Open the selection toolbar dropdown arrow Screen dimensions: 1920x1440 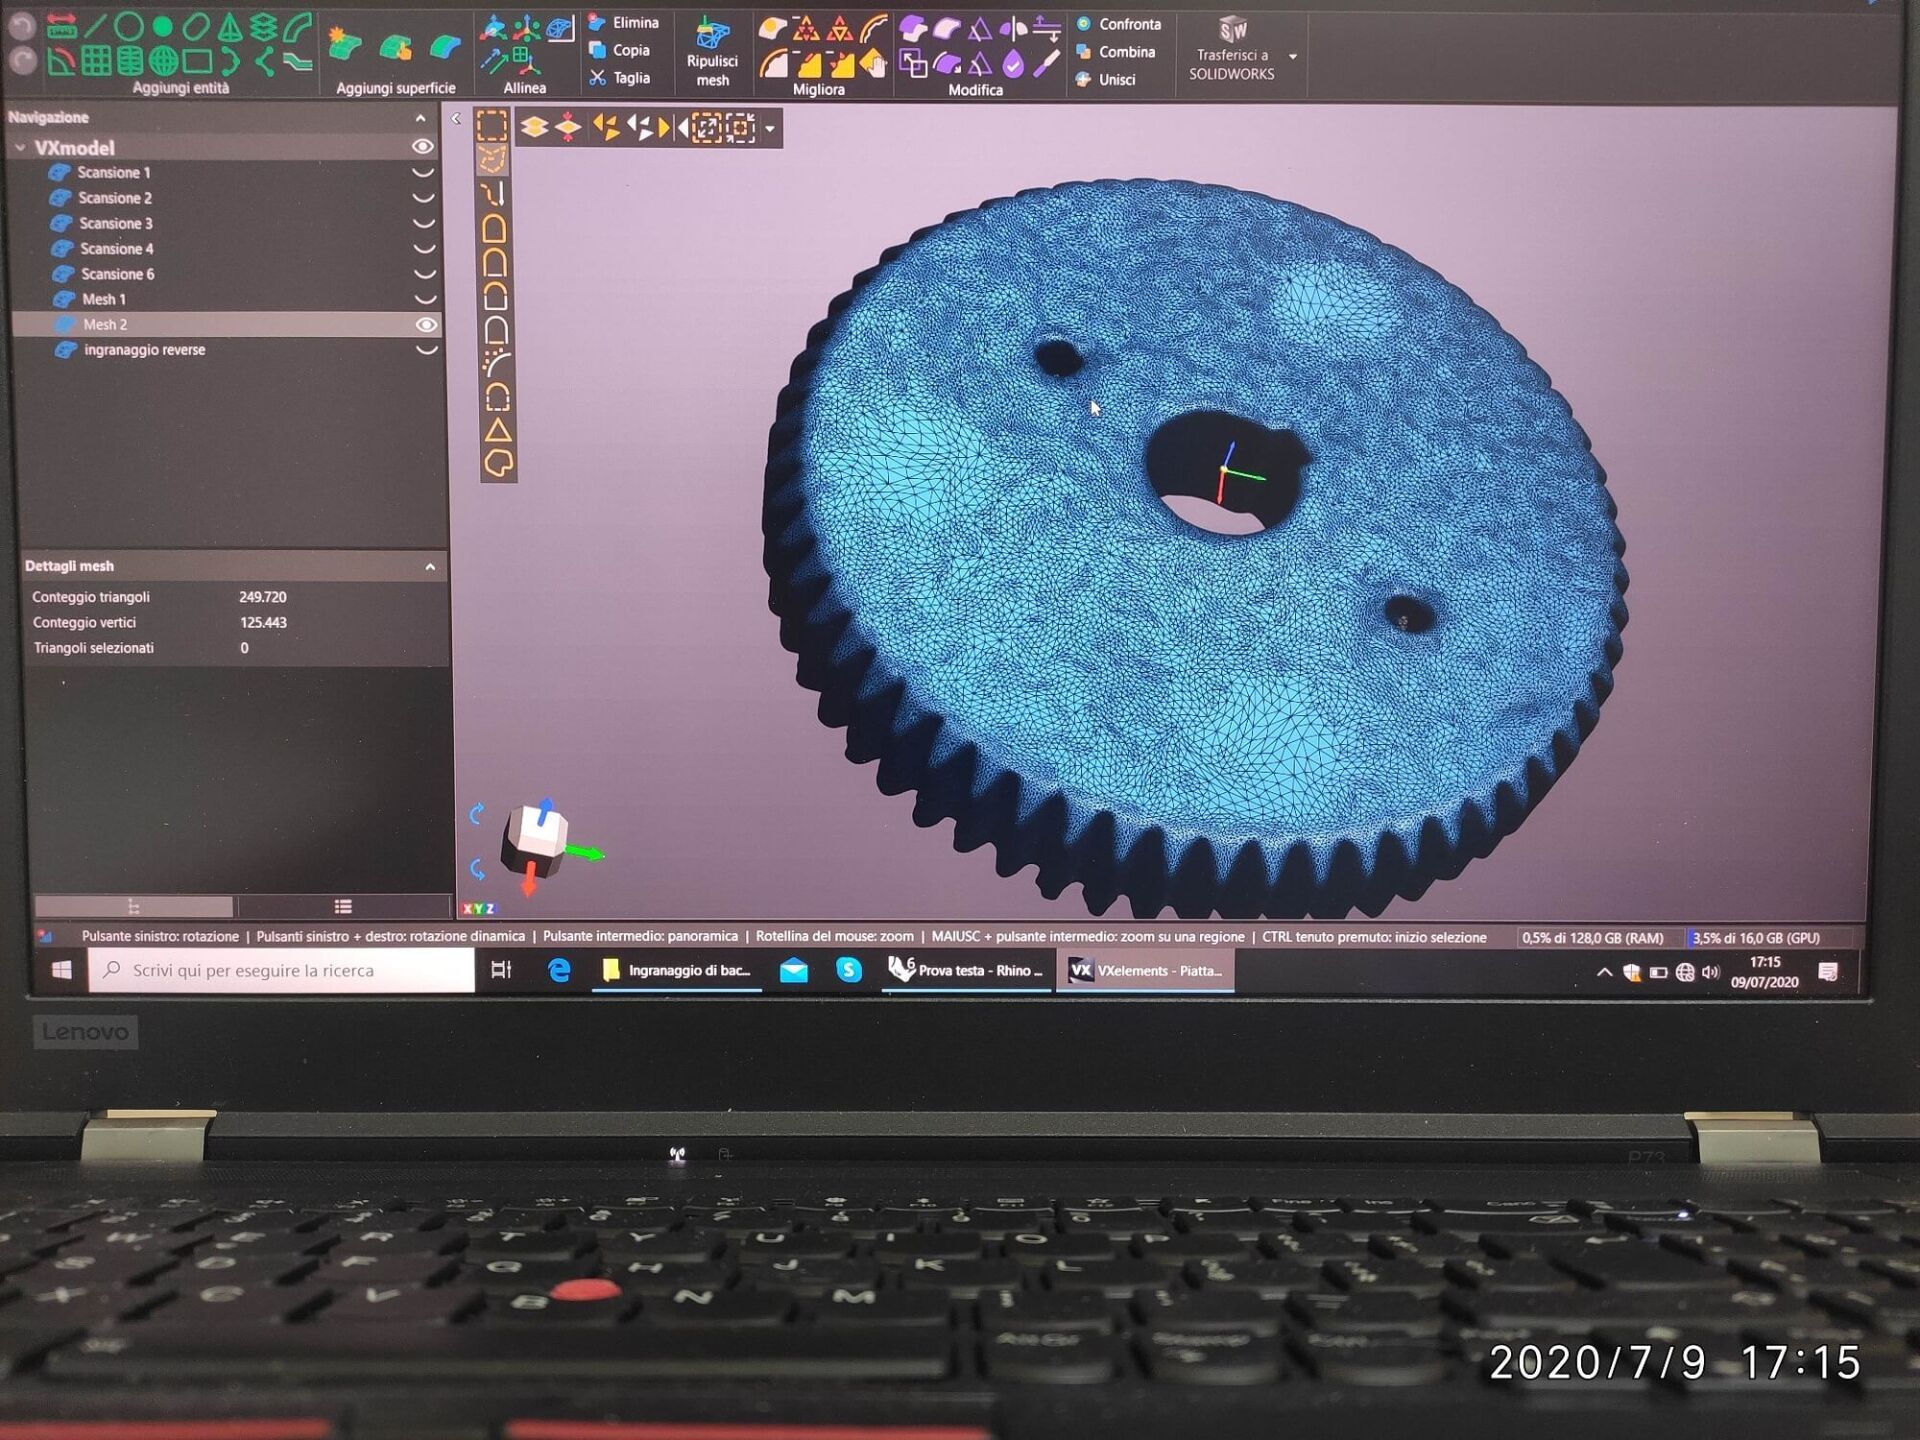point(770,129)
